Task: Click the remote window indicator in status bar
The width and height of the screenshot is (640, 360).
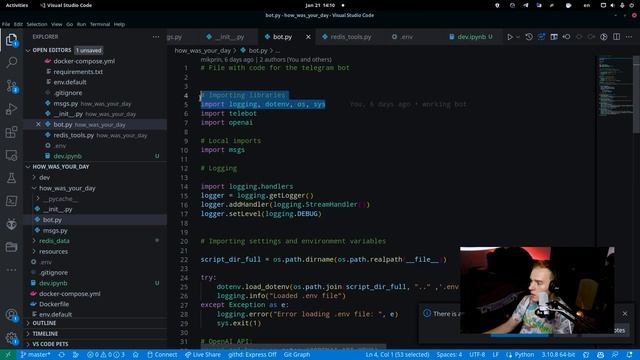Action: pos(8,355)
